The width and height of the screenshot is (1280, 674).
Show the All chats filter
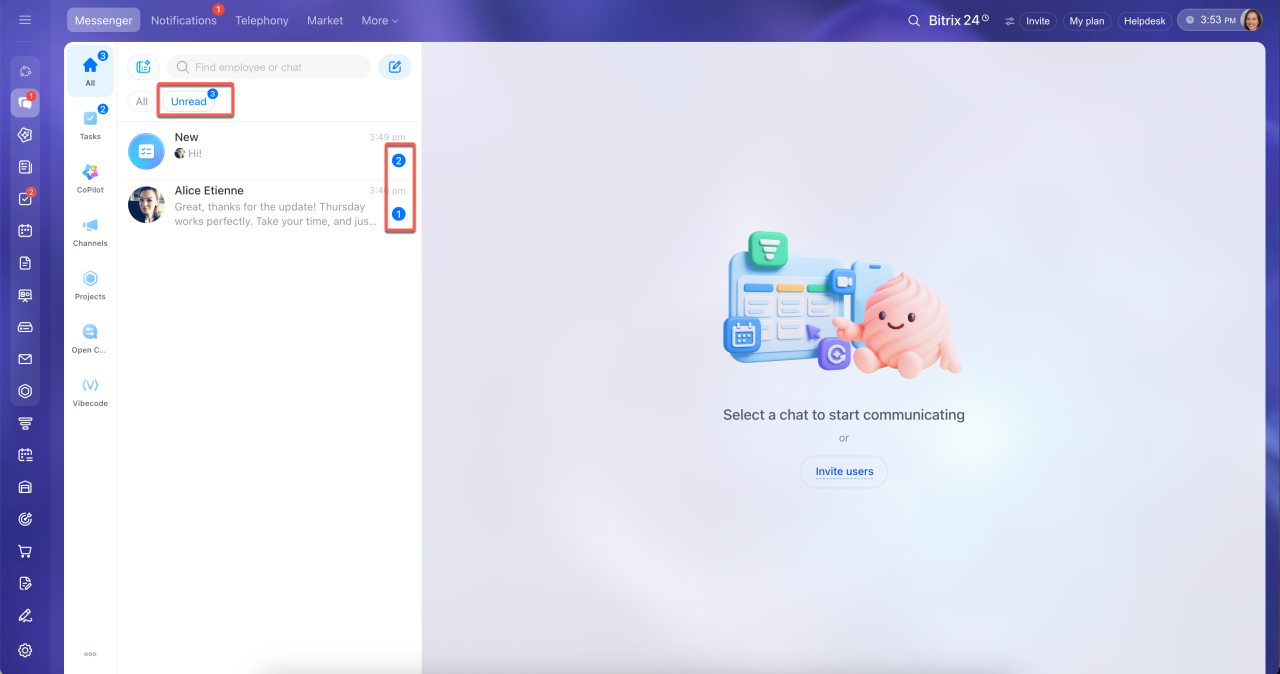pyautogui.click(x=142, y=102)
